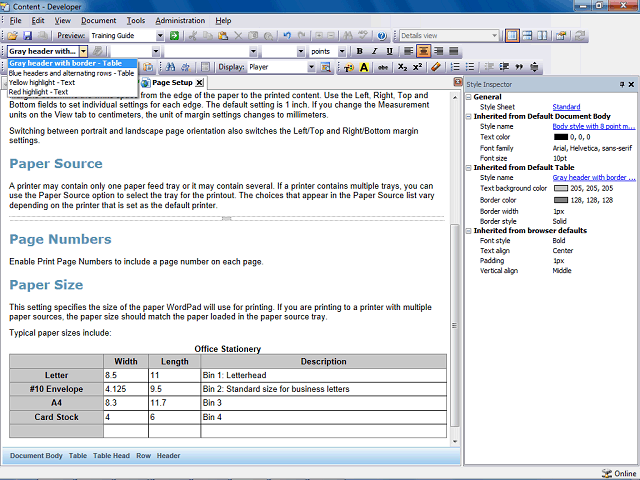
Task: Click the preview icon right of the Display box
Action: pyautogui.click(x=325, y=67)
